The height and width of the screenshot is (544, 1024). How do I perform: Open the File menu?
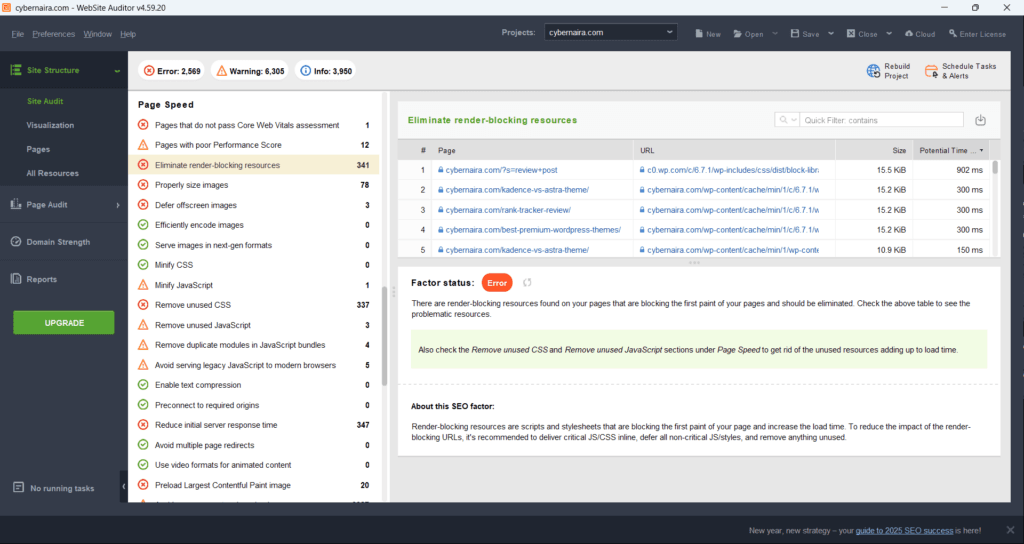tap(18, 34)
